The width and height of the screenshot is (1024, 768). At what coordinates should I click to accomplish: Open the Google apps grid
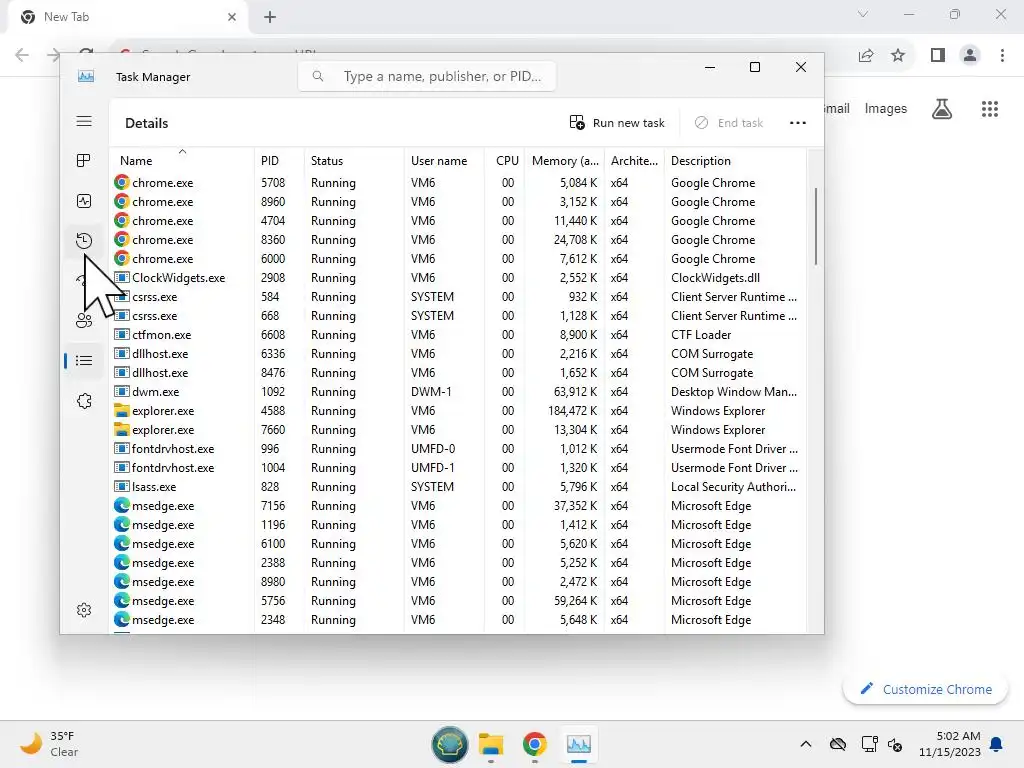[989, 108]
